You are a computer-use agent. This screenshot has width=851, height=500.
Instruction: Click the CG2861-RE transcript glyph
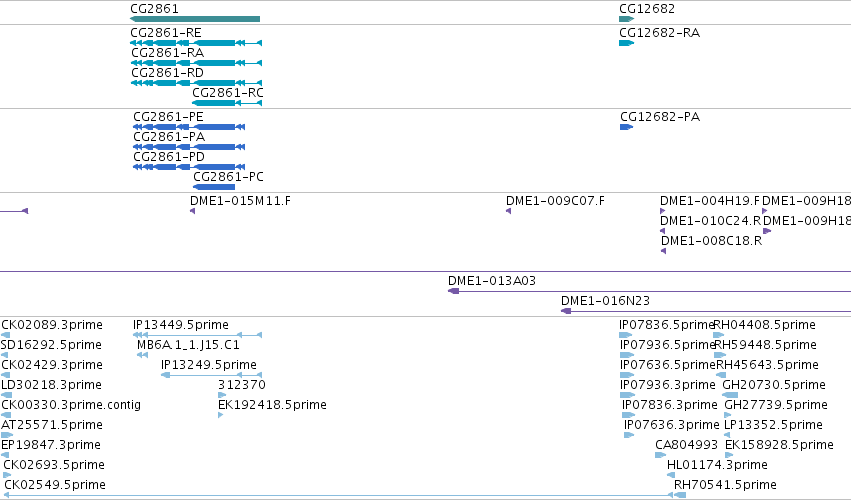coord(196,43)
